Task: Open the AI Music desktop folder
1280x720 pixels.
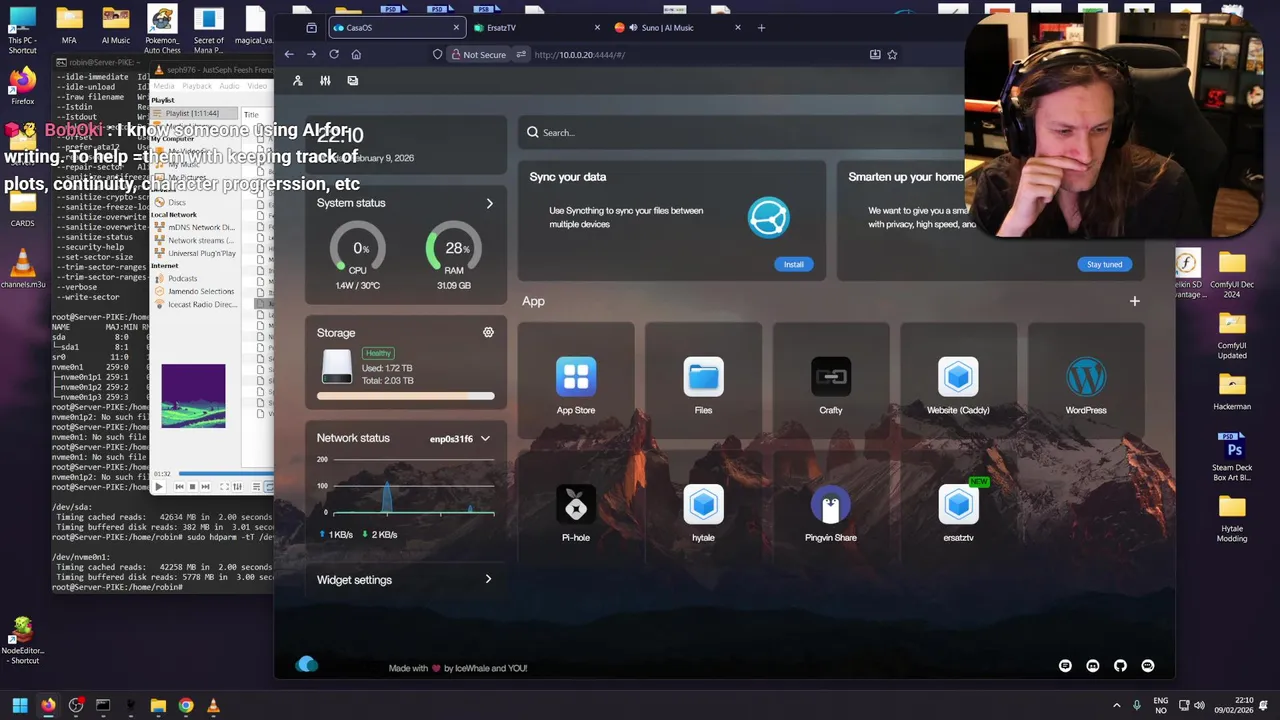Action: point(116,26)
